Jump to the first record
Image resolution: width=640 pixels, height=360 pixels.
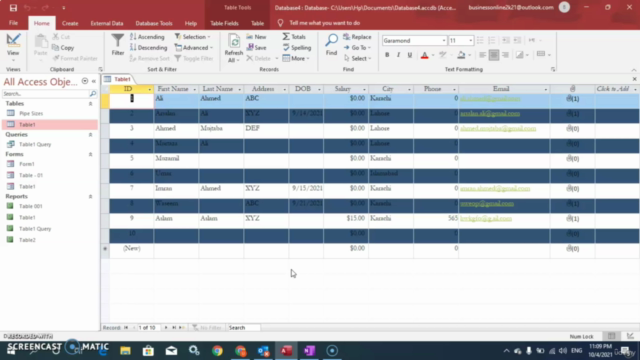[x=126, y=328]
